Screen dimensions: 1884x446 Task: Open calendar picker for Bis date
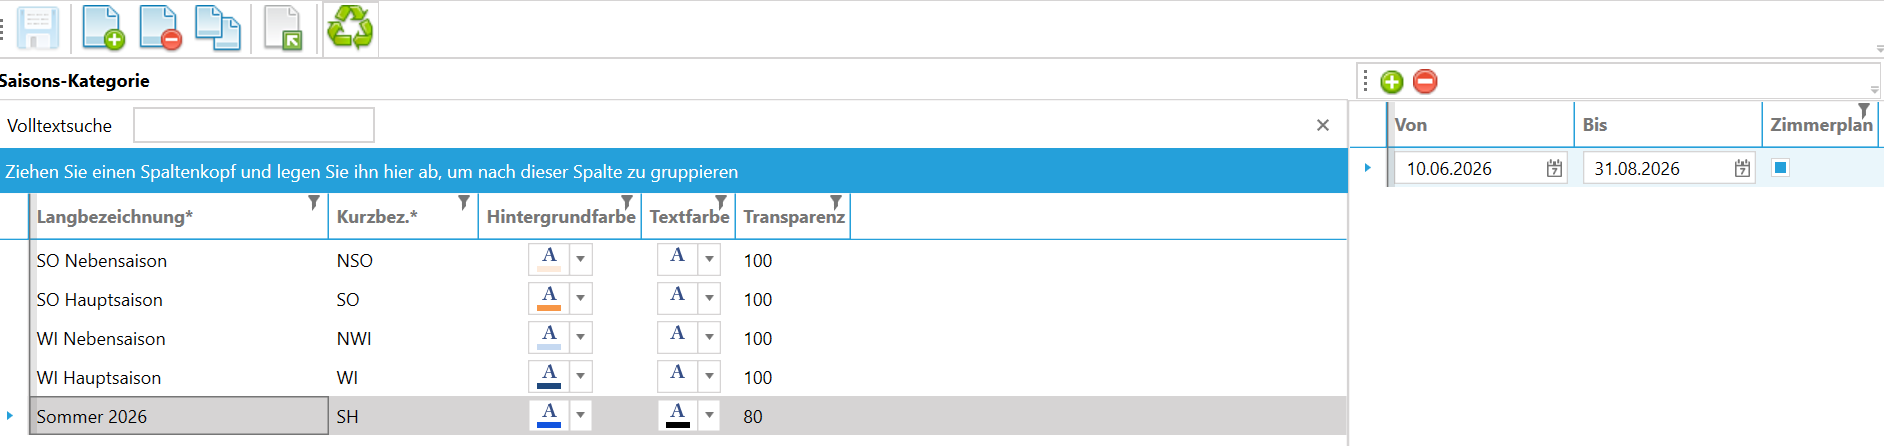[1742, 169]
